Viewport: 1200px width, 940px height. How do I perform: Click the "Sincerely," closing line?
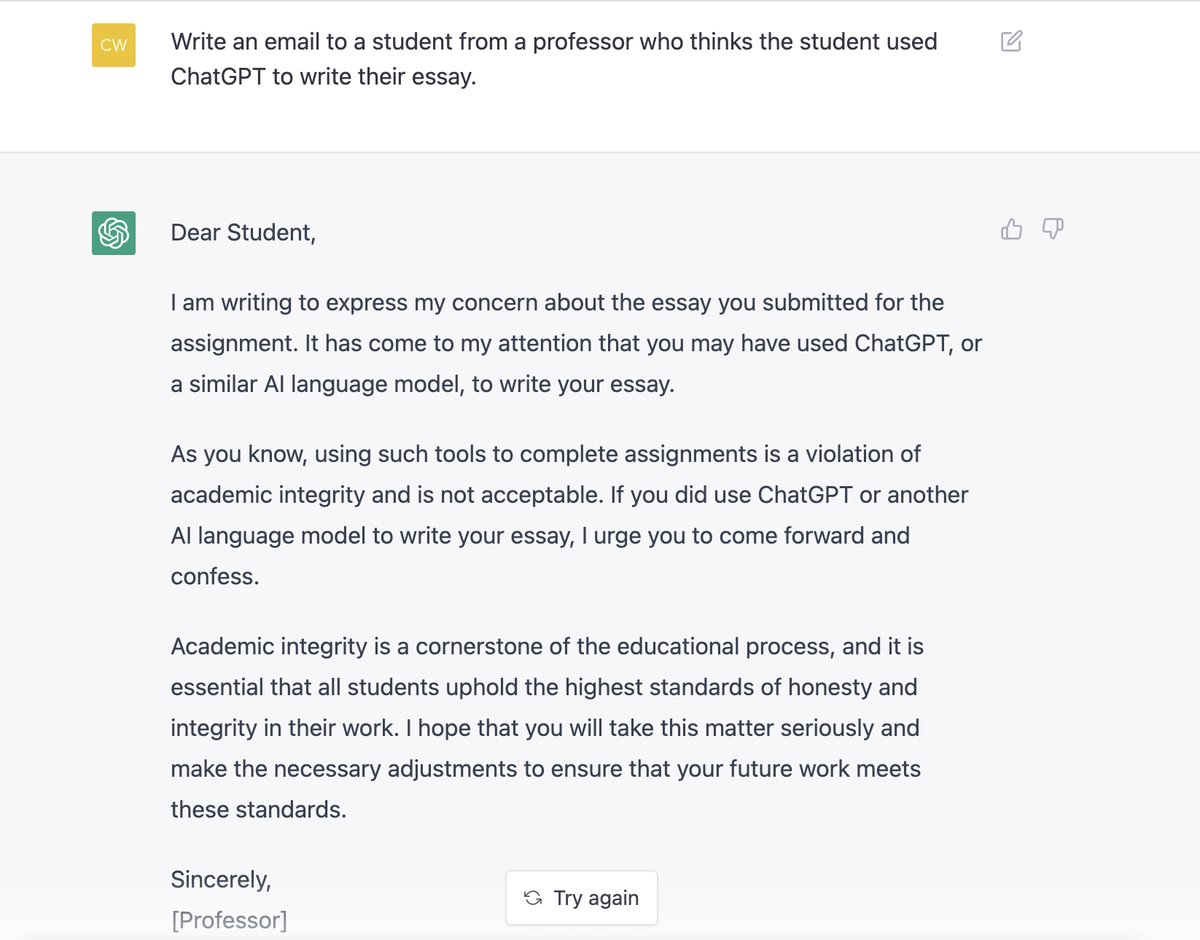pos(221,879)
